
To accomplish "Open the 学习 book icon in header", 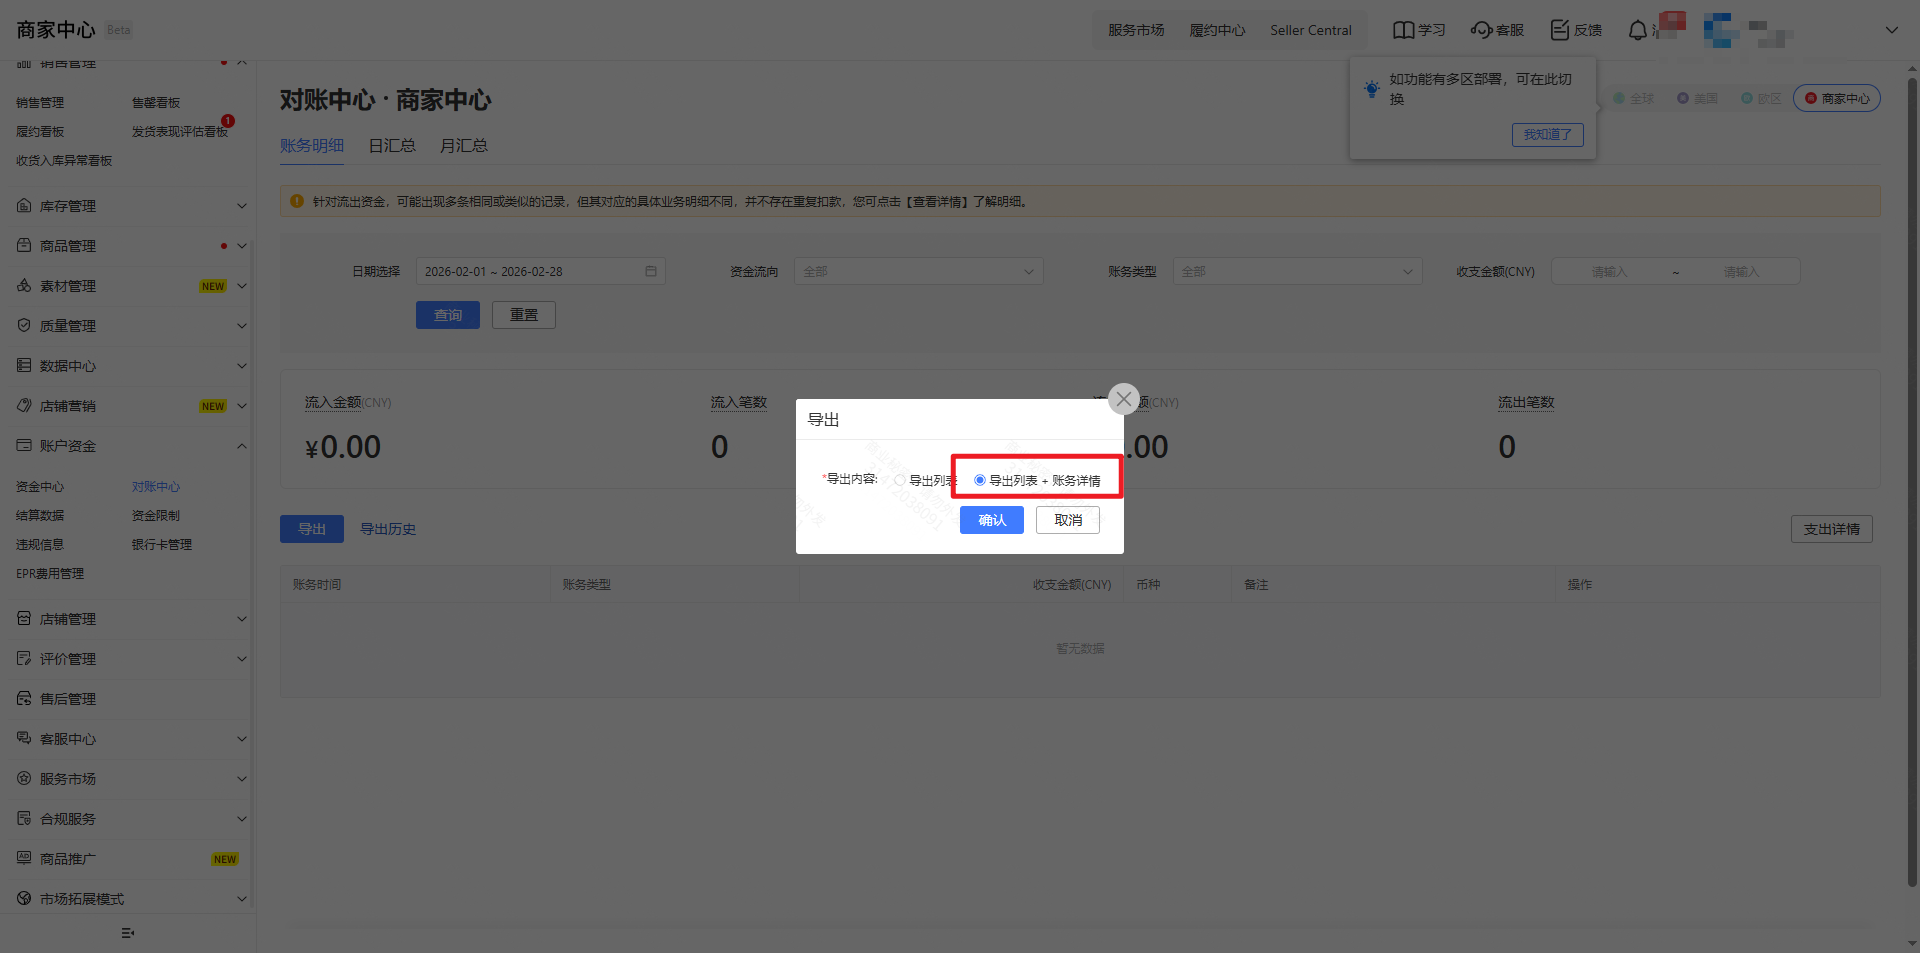I will 1403,30.
